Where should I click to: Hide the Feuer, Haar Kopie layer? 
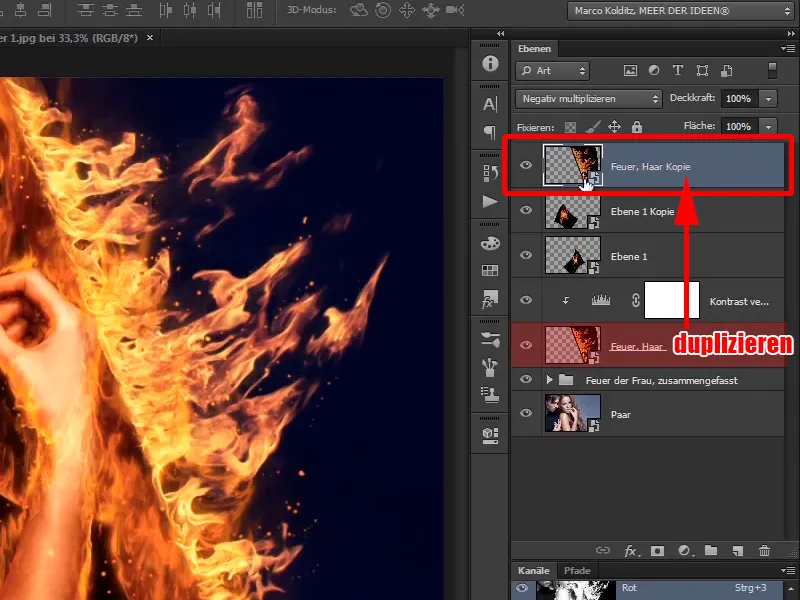tap(526, 165)
